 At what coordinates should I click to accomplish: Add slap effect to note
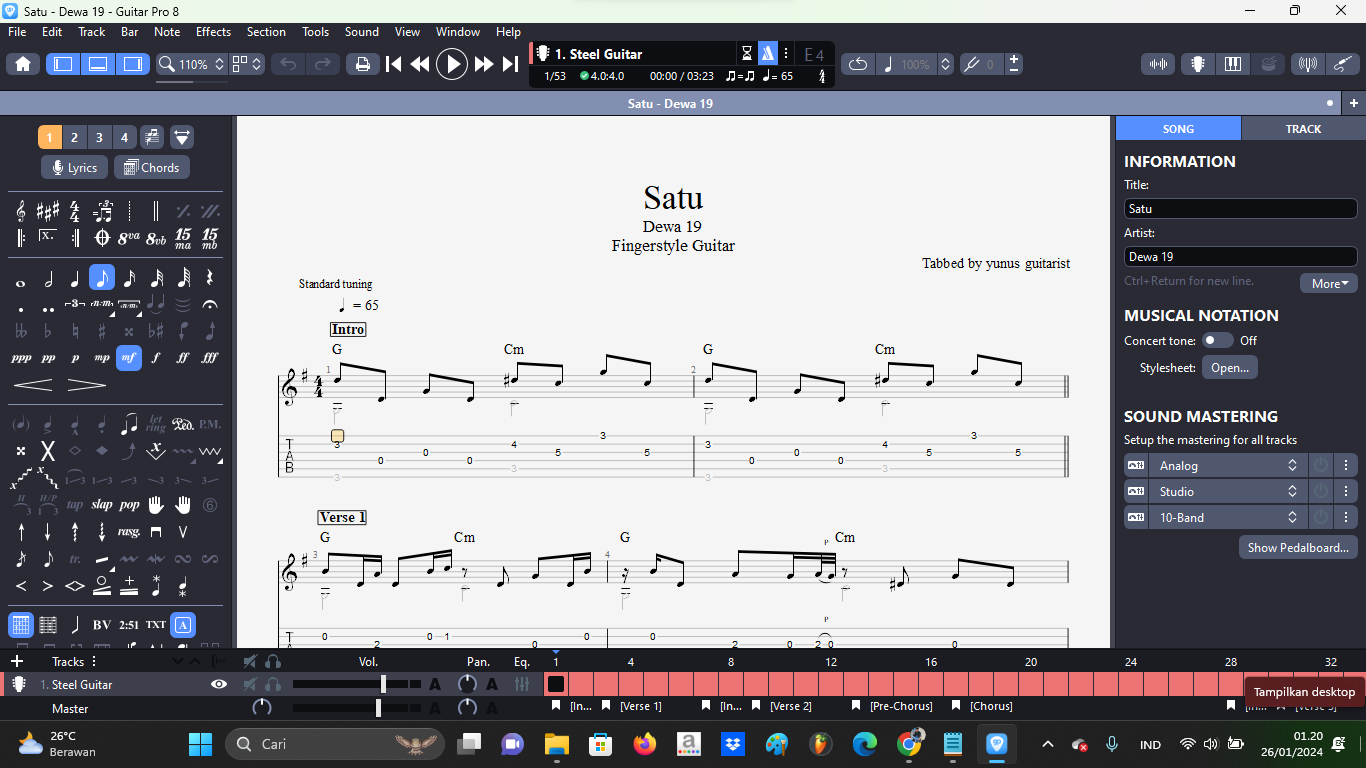[x=102, y=504]
